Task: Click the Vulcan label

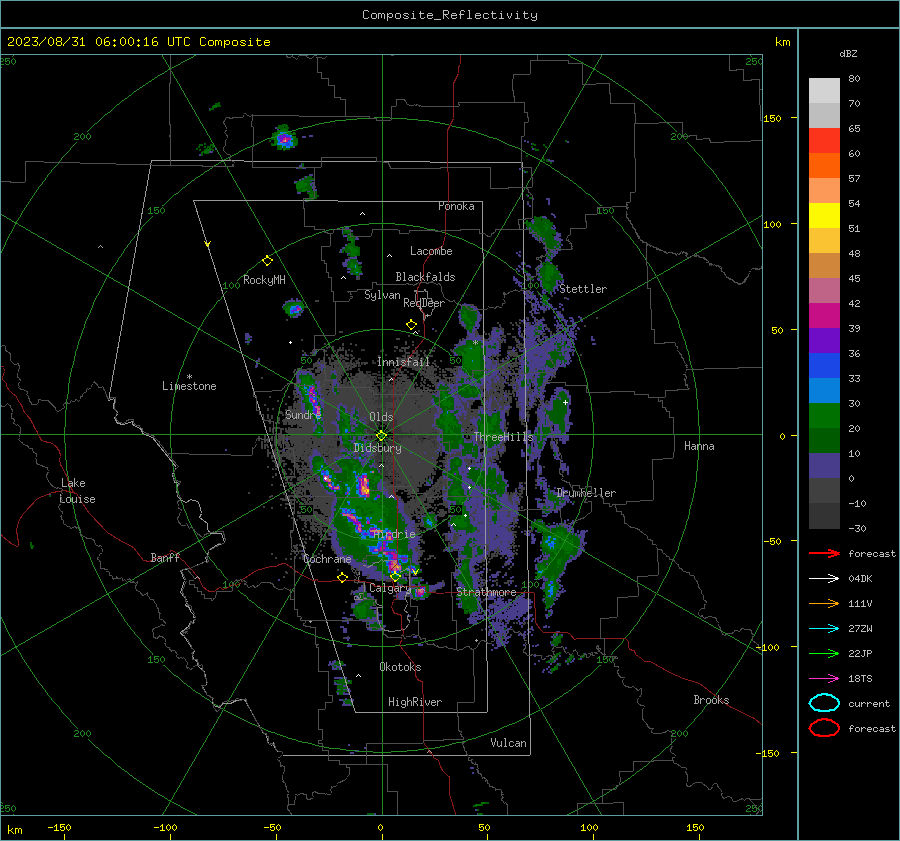Action: click(x=509, y=743)
